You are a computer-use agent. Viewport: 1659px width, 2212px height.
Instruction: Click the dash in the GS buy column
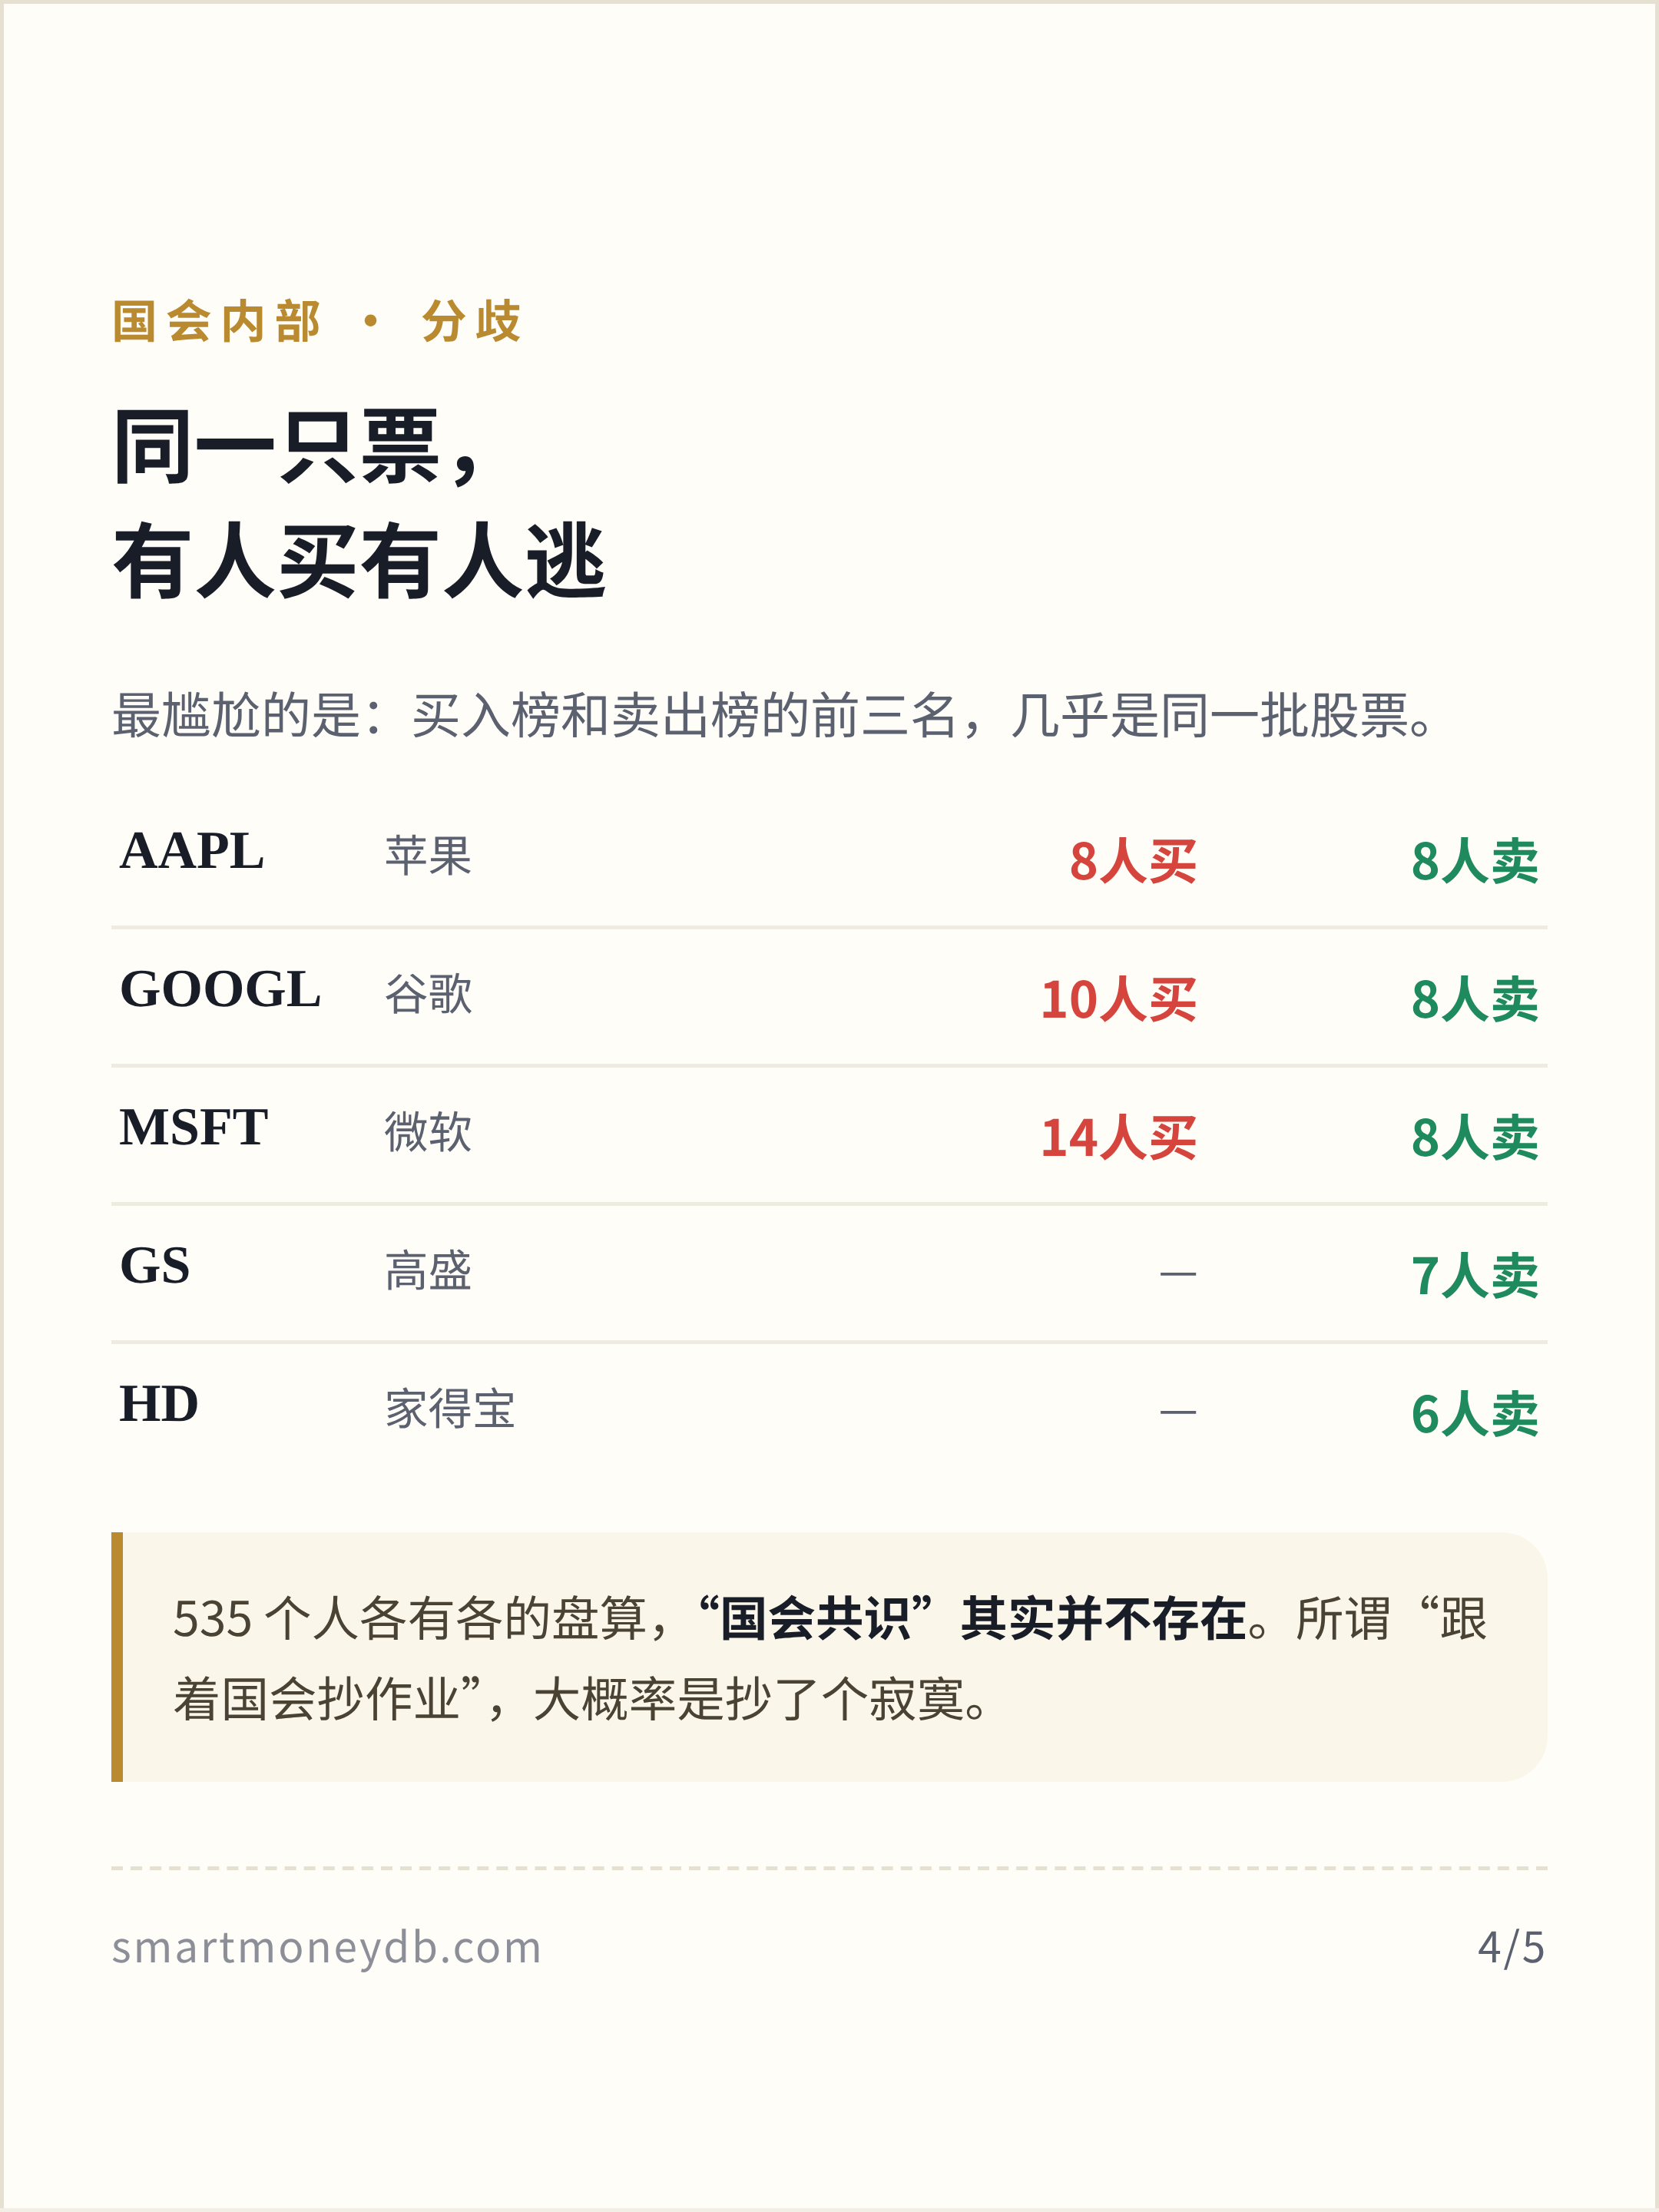pos(1178,1274)
